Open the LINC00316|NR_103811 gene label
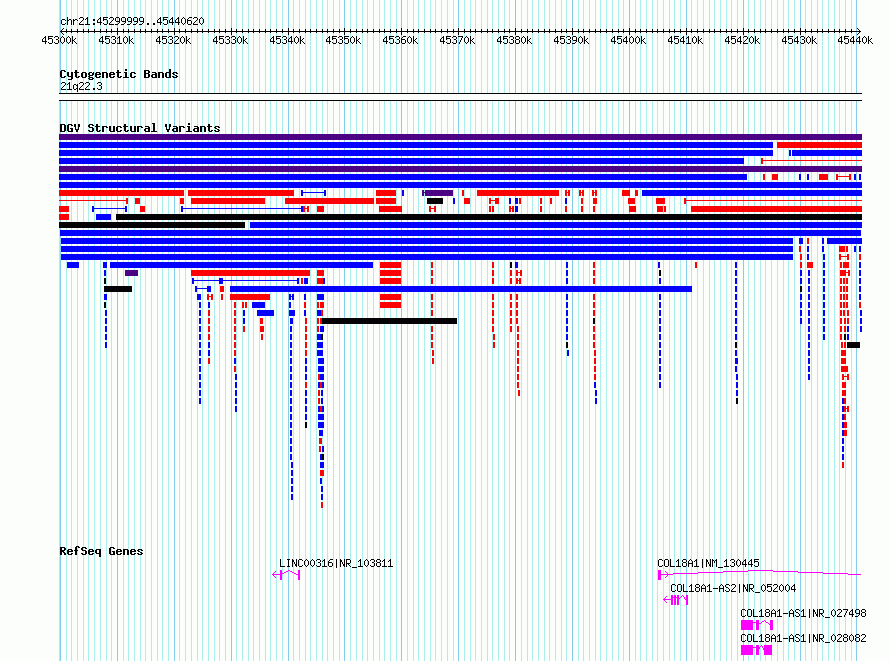 pyautogui.click(x=336, y=563)
